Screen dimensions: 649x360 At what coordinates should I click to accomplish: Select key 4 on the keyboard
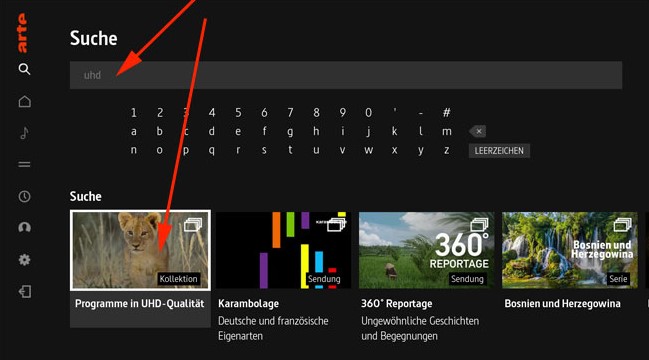(212, 113)
